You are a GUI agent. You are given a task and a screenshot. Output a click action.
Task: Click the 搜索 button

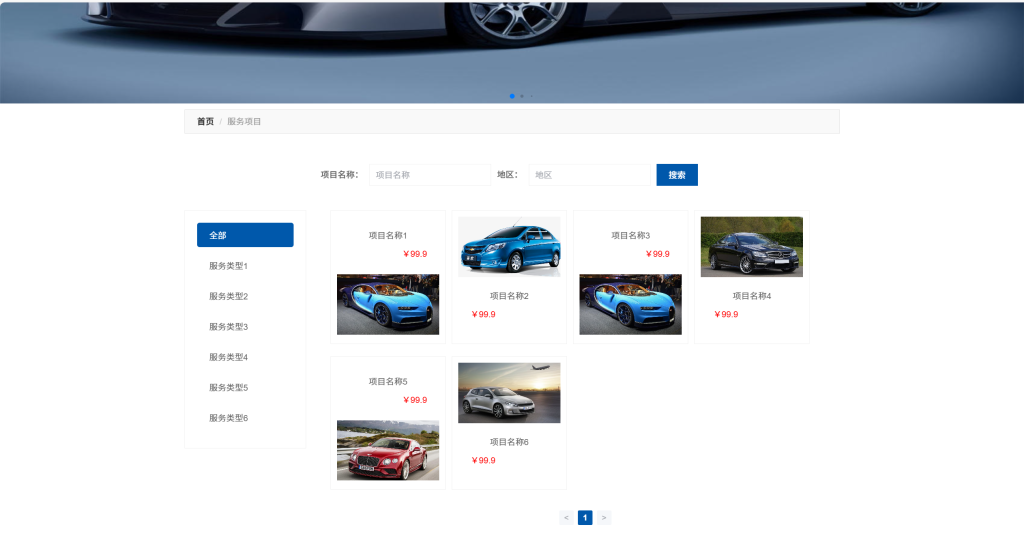(x=677, y=175)
